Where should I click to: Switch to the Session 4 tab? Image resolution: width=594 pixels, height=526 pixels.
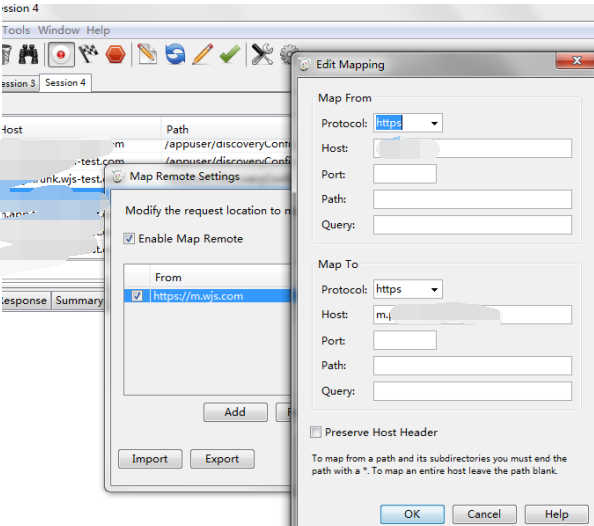click(65, 83)
